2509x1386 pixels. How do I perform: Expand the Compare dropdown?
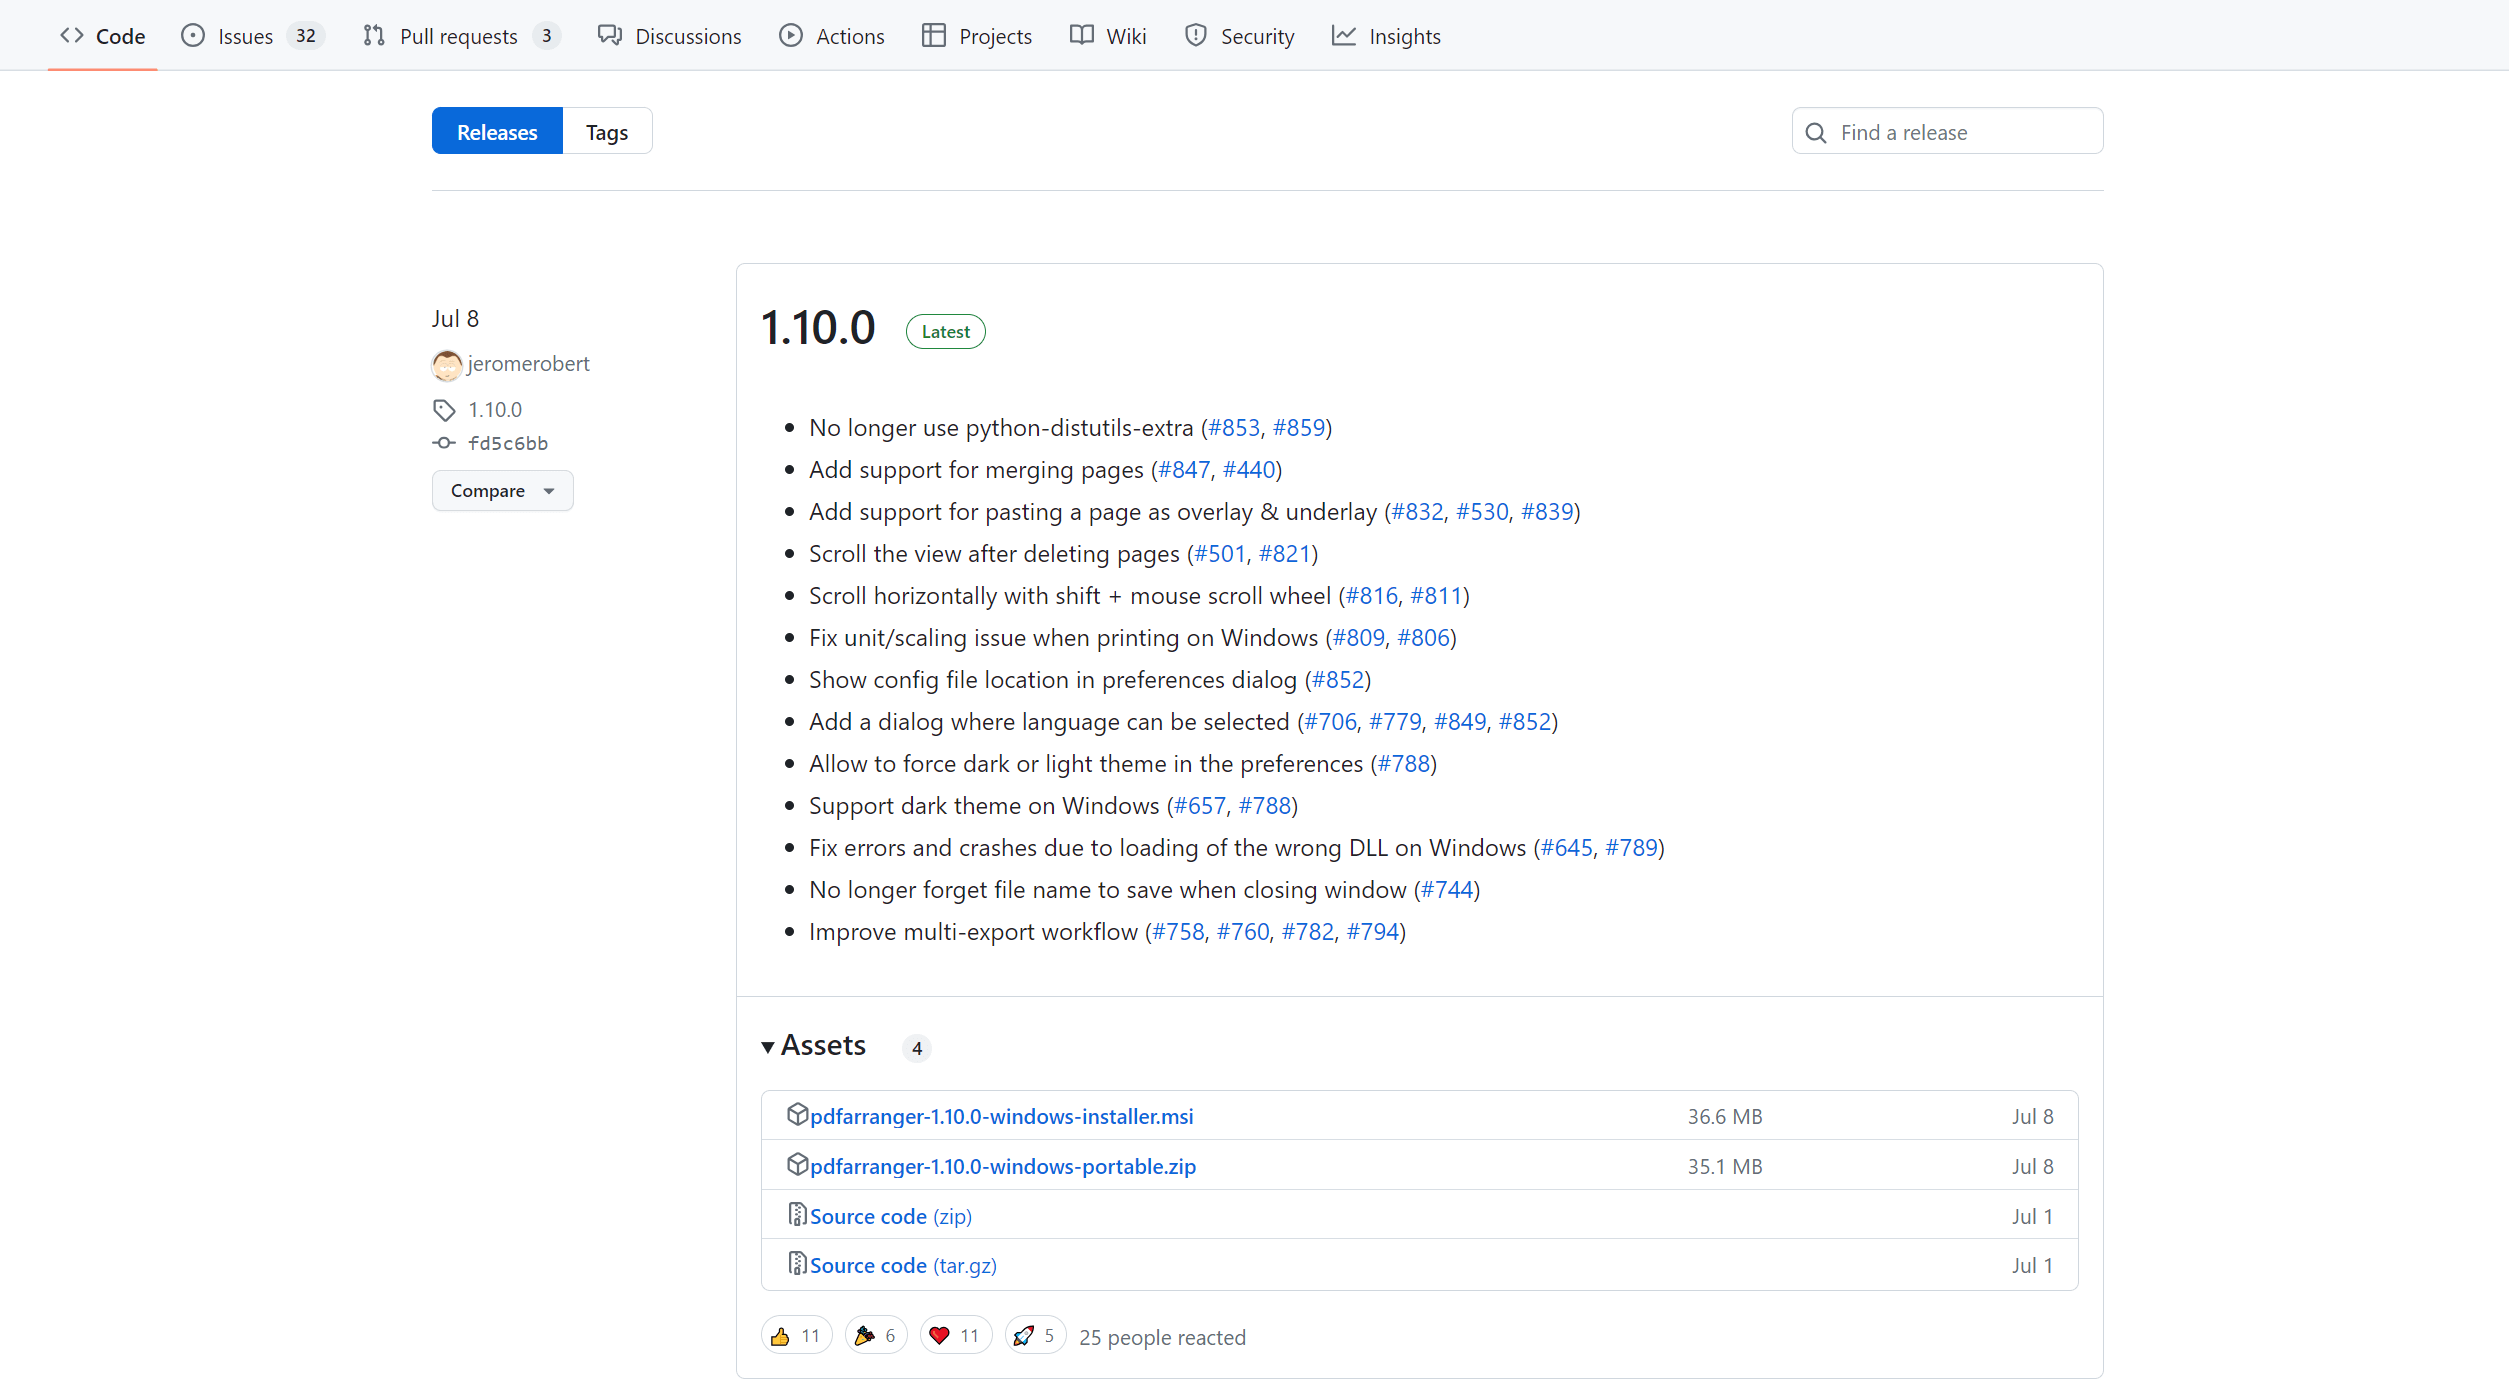(x=502, y=491)
